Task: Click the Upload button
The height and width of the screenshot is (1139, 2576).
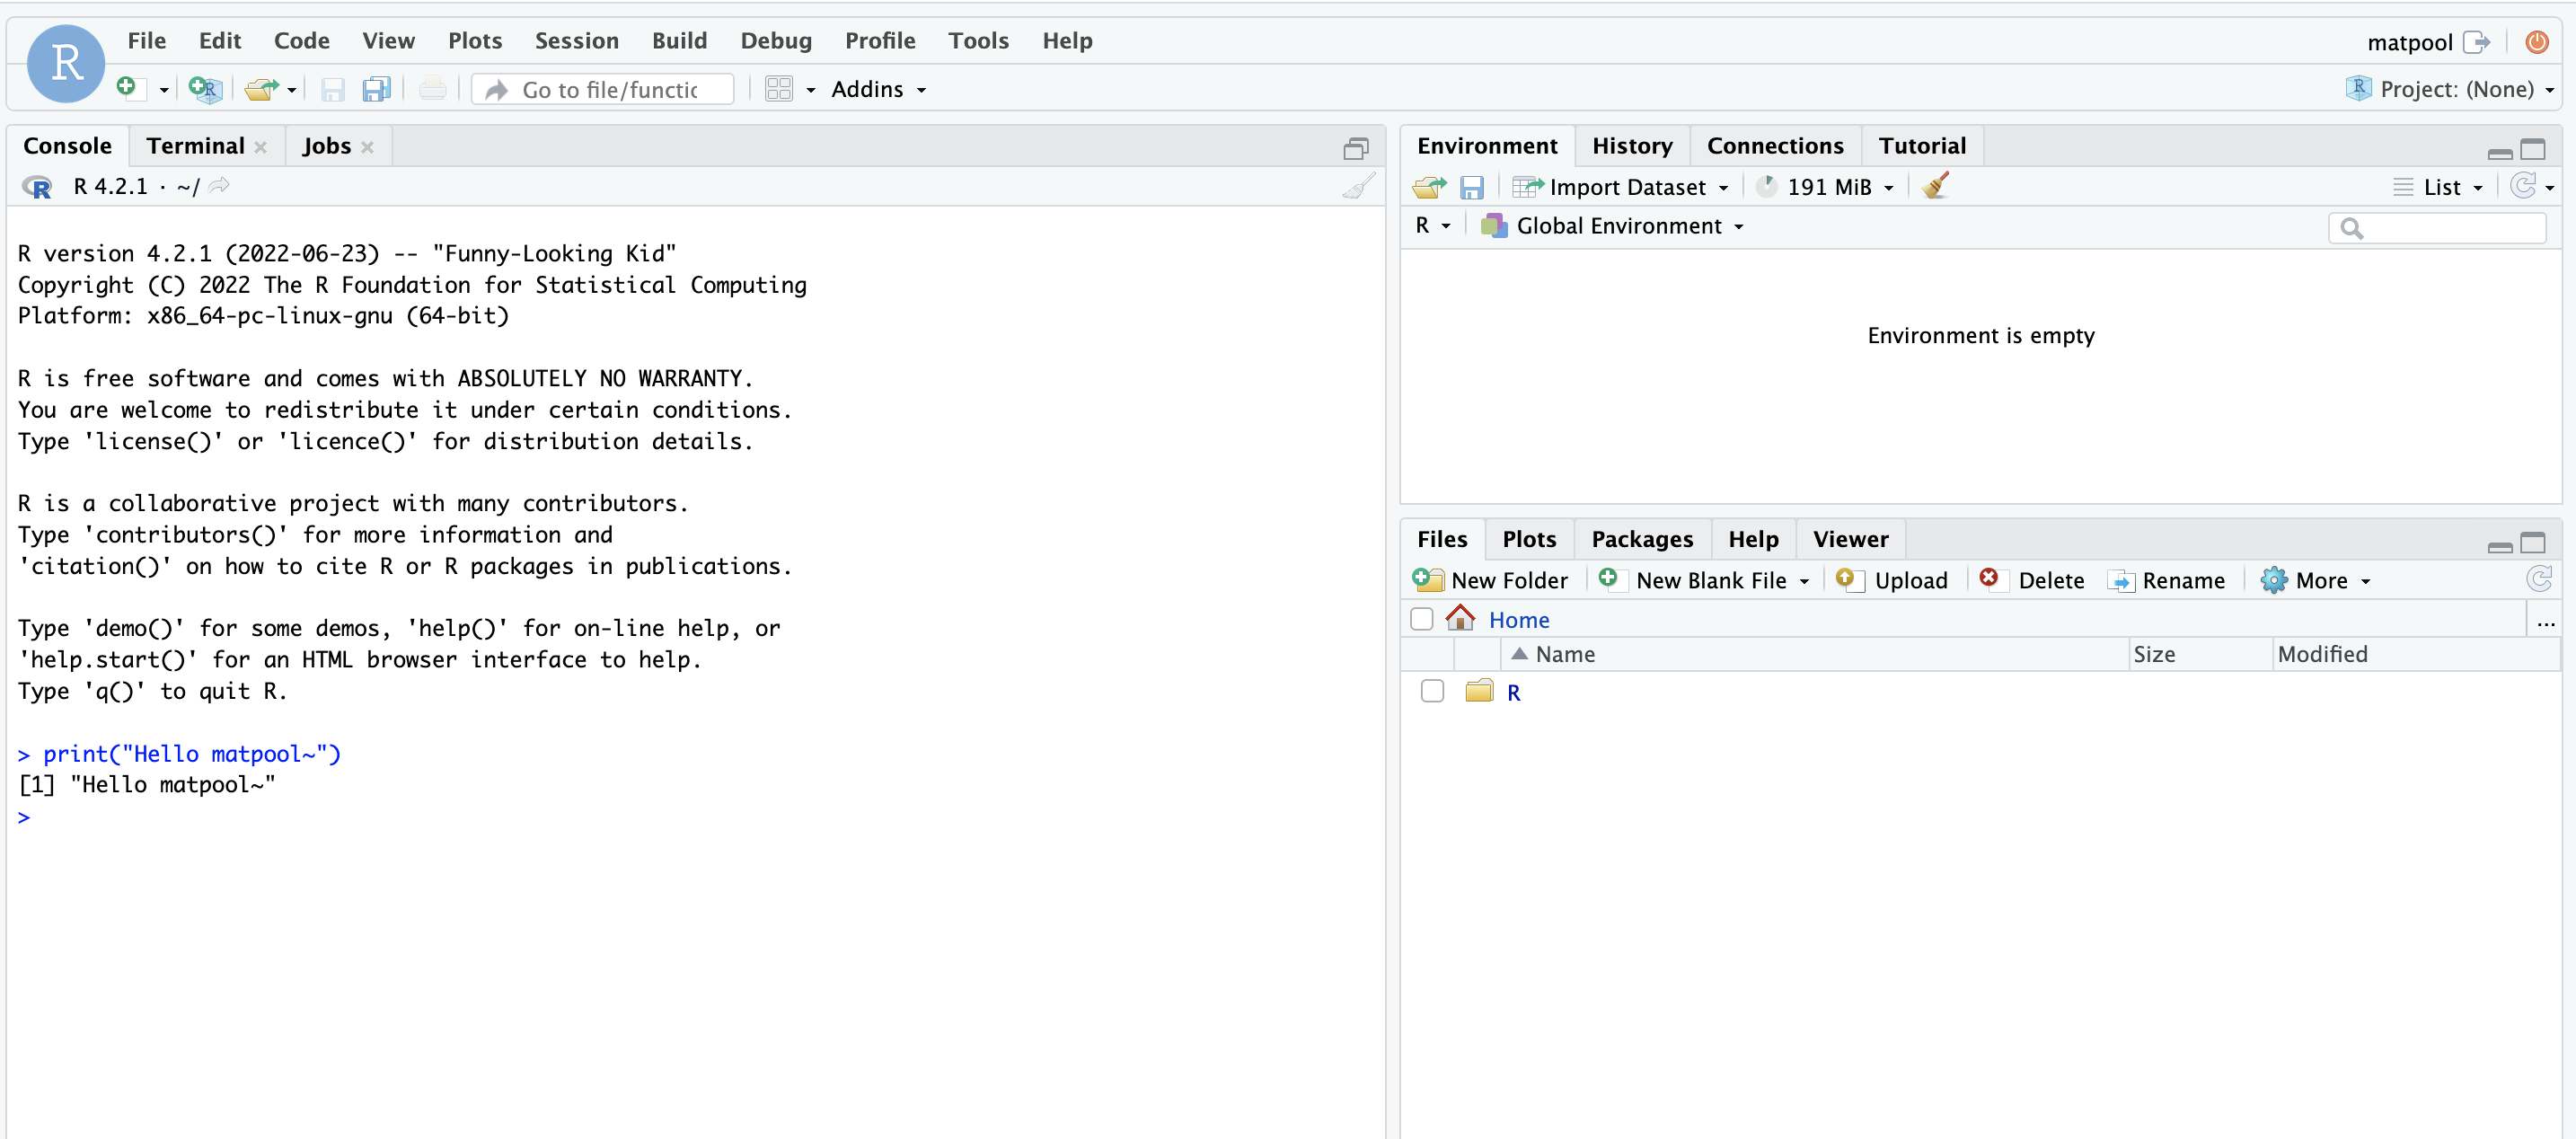Action: pyautogui.click(x=1892, y=580)
